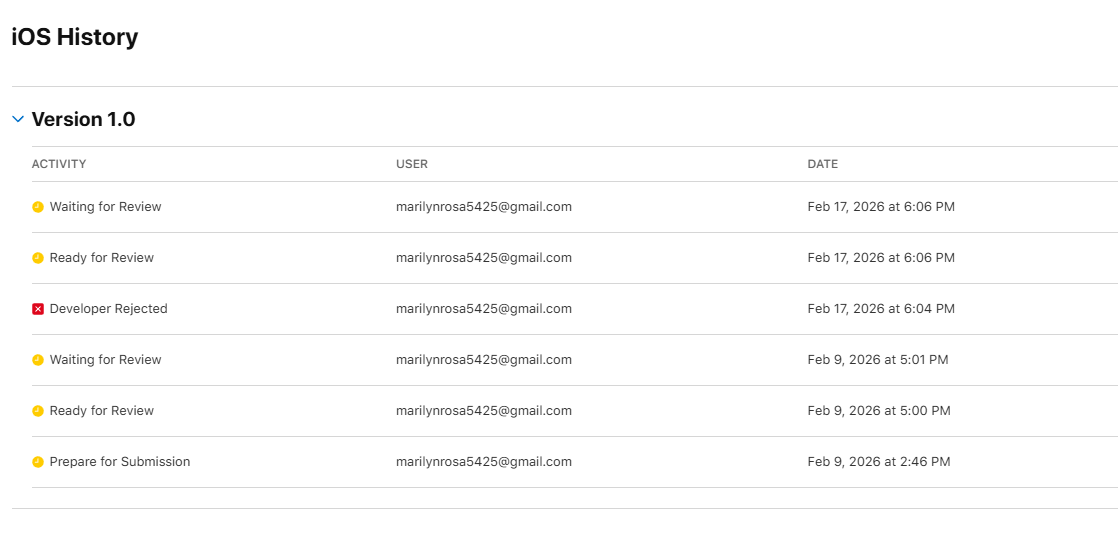Click the Version 1.0 heading
Screen dimensions: 1118x534
pos(83,119)
